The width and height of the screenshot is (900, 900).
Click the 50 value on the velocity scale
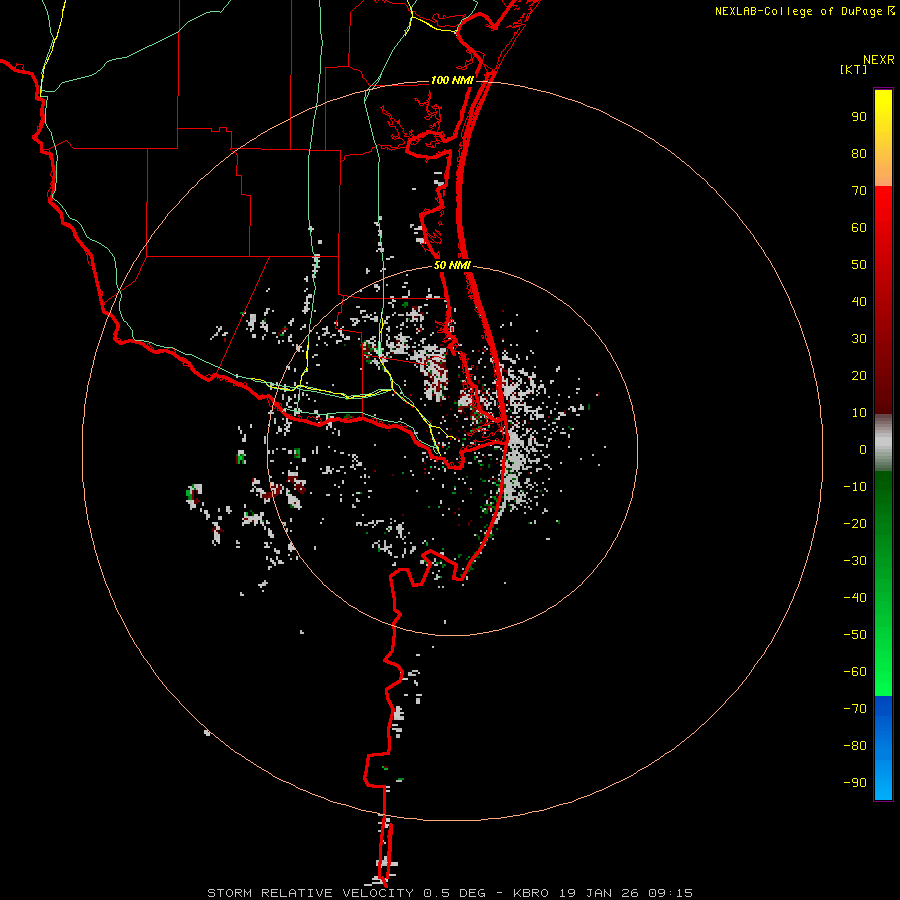tap(859, 265)
